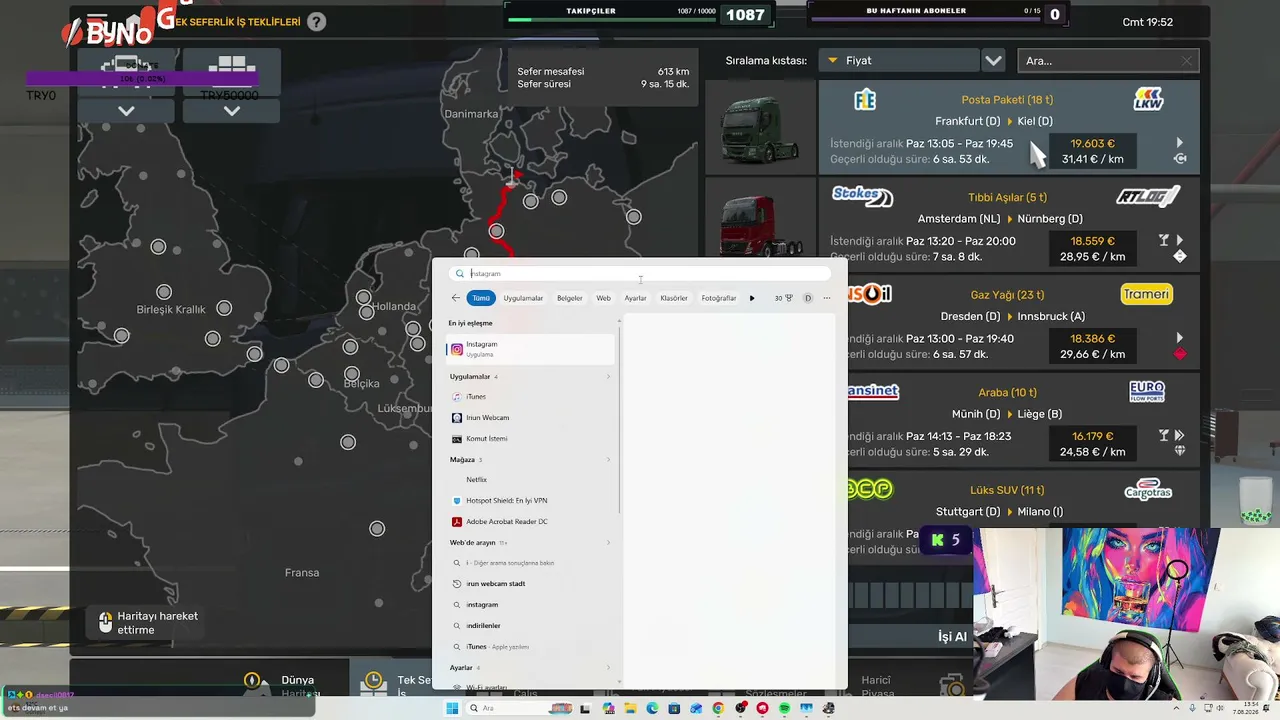Open Adobe Acrobat Reader DC result
Image resolution: width=1280 pixels, height=720 pixels.
[530, 522]
